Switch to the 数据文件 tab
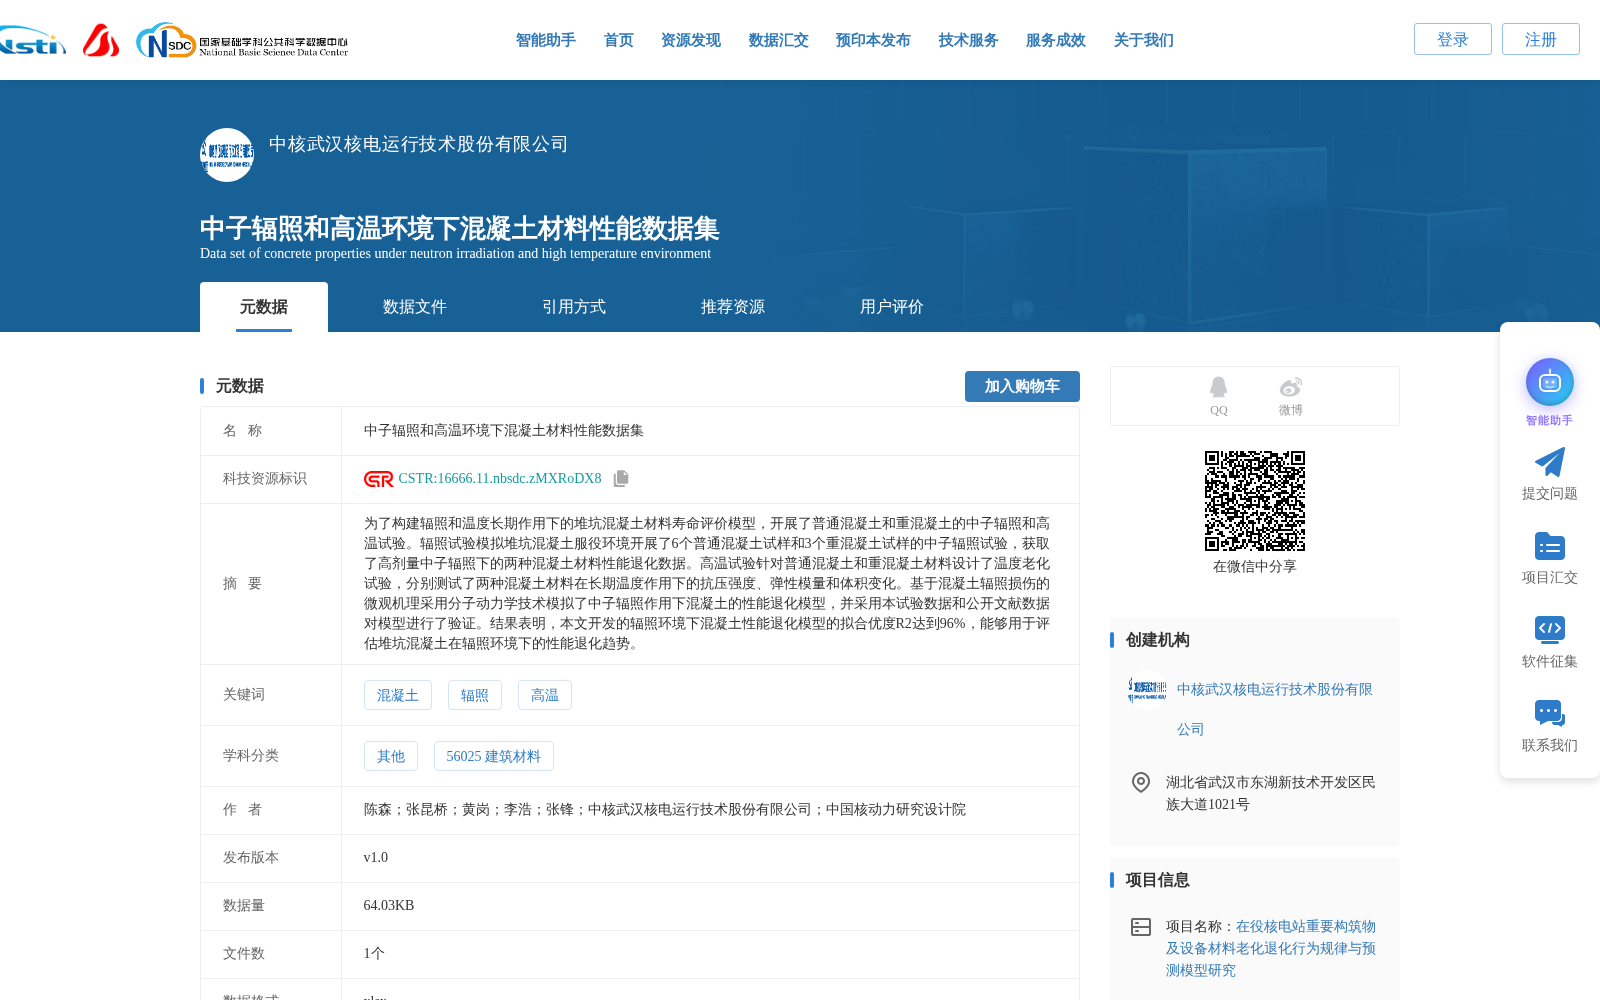Viewport: 1600px width, 1000px height. pyautogui.click(x=415, y=307)
